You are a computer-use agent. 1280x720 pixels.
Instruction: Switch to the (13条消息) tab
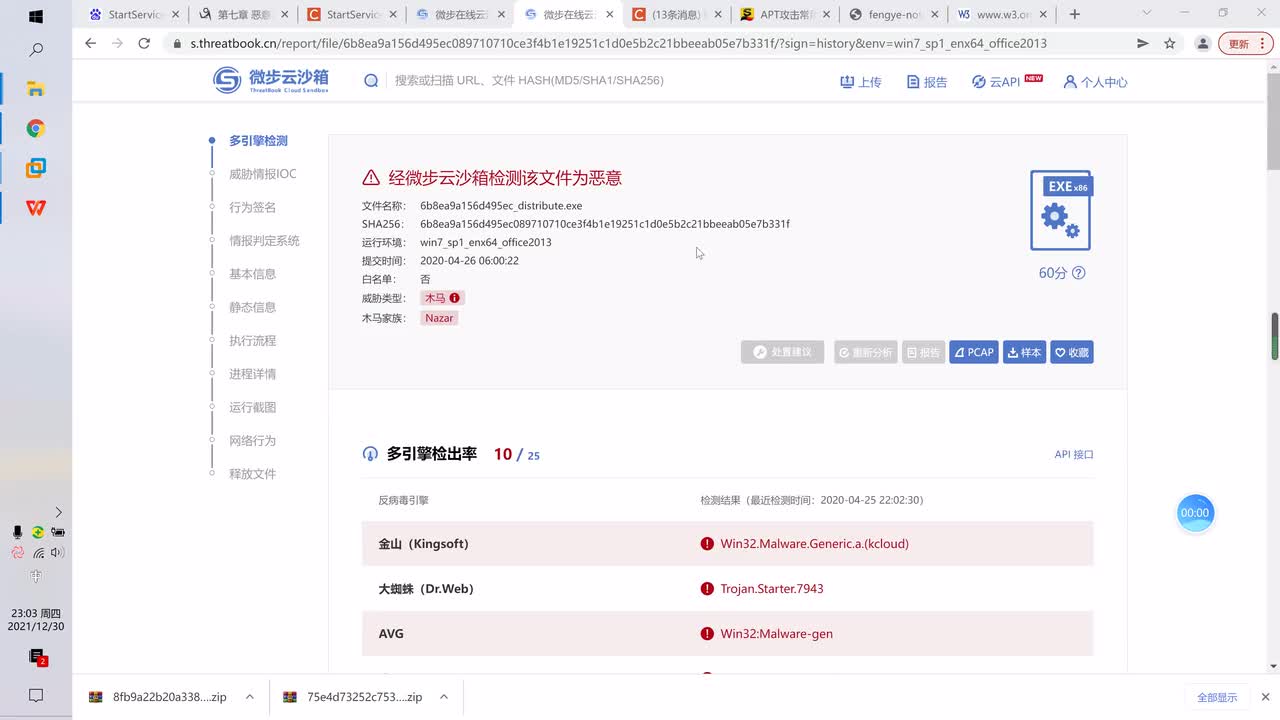tap(676, 14)
